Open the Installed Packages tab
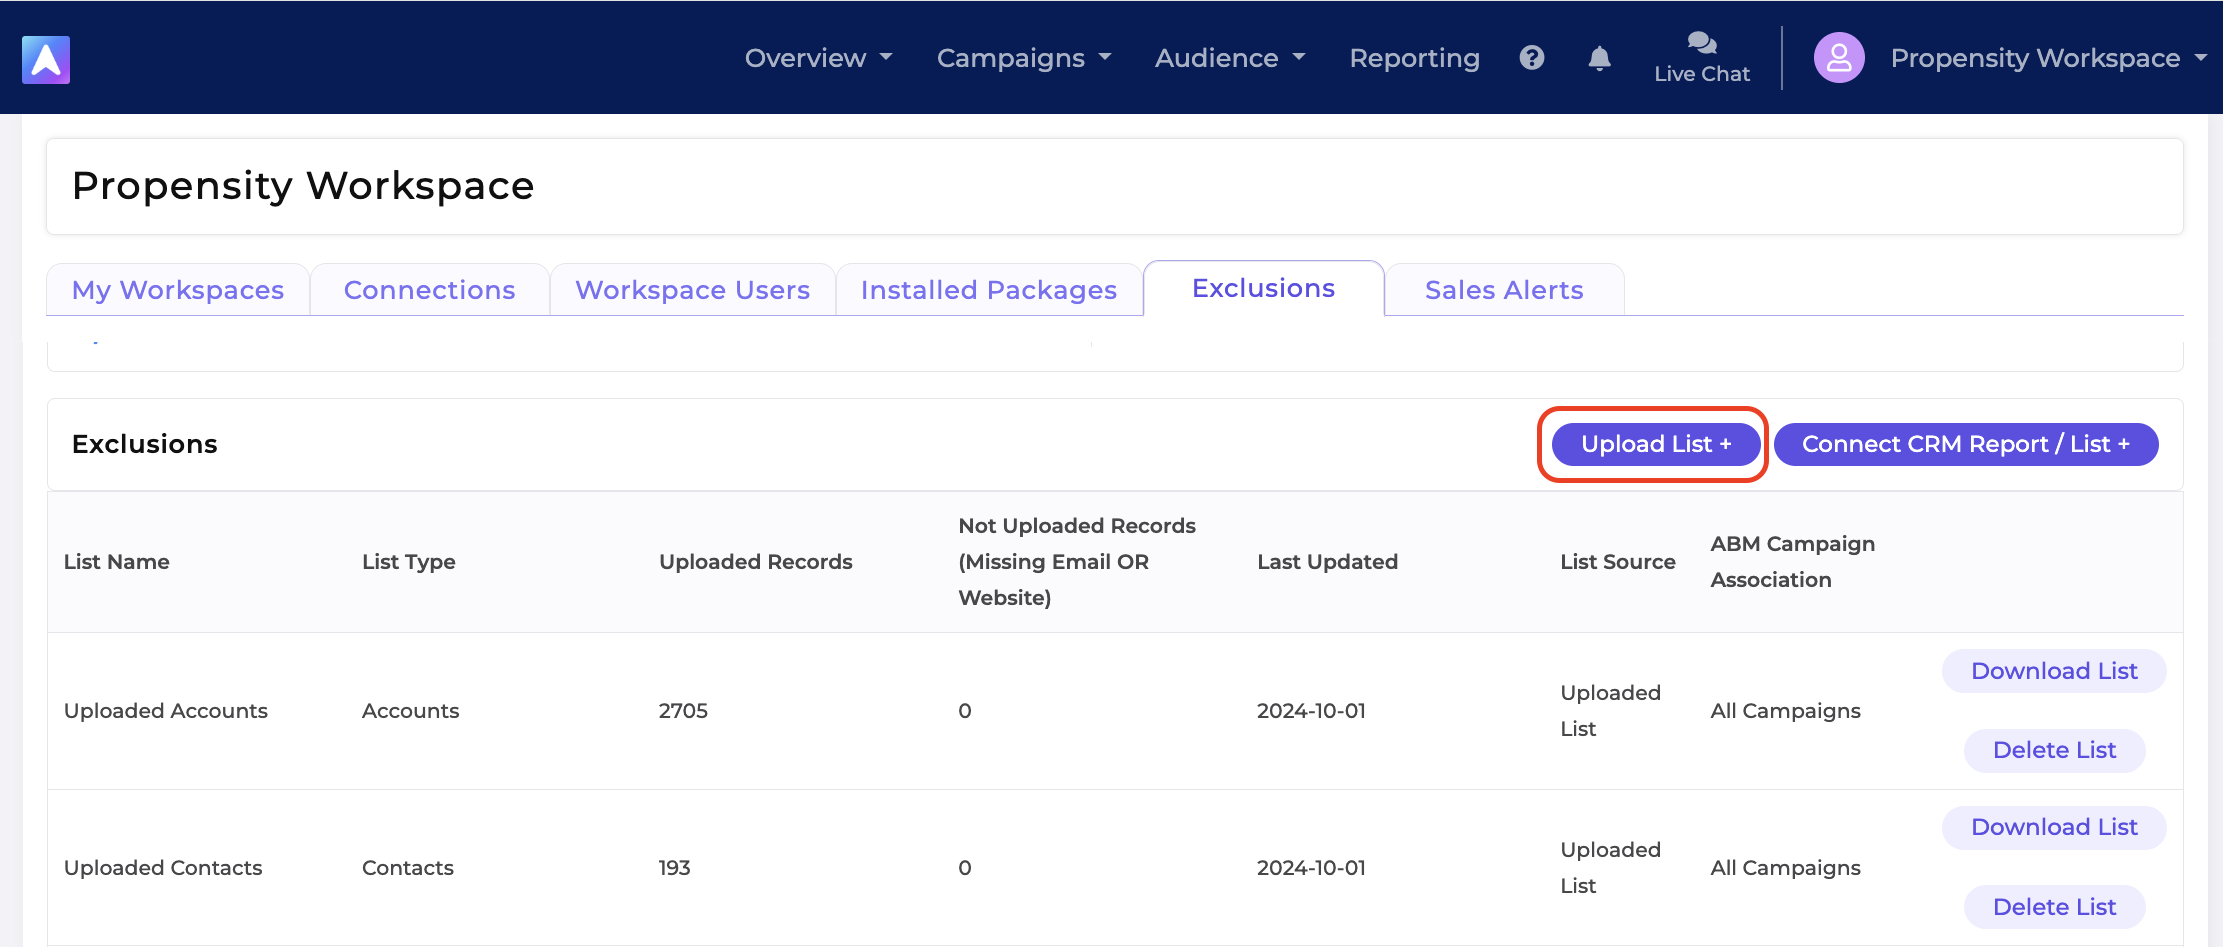 988,290
